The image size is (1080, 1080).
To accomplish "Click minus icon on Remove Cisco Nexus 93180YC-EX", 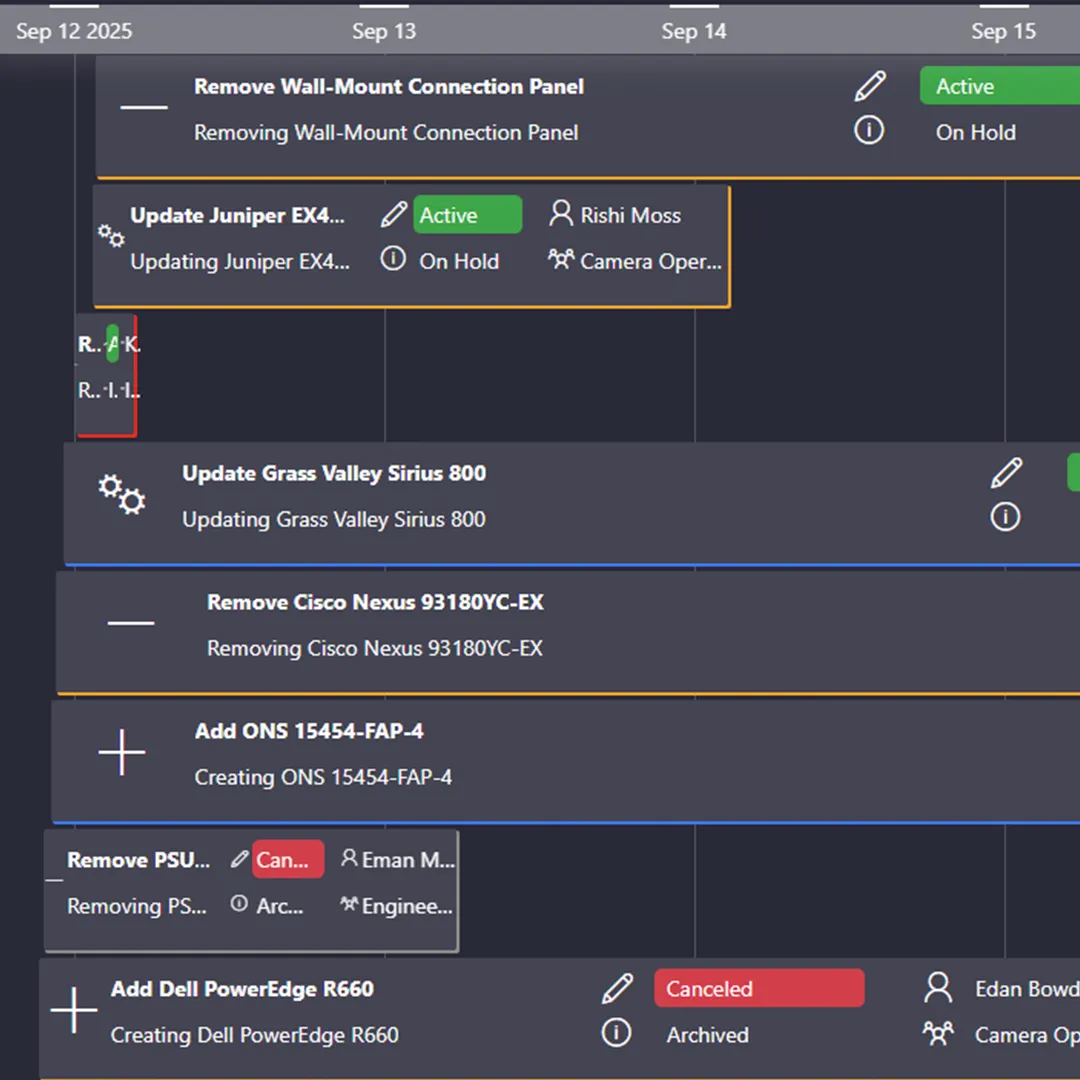I will click(x=131, y=623).
